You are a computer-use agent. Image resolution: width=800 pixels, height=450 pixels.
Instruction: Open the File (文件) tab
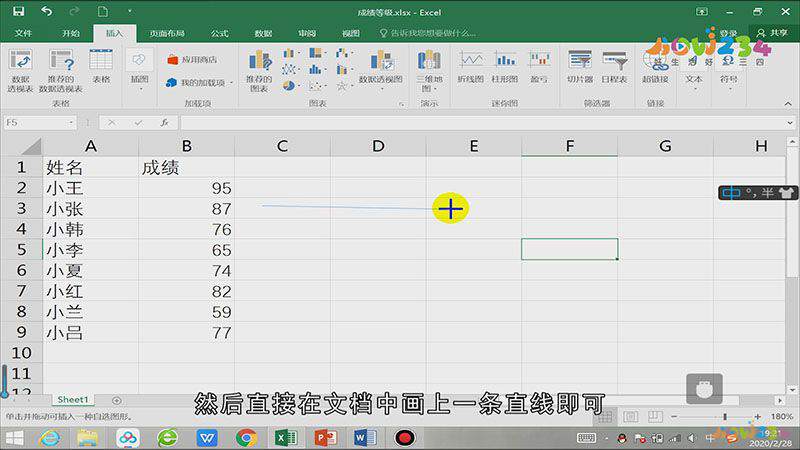pyautogui.click(x=23, y=33)
